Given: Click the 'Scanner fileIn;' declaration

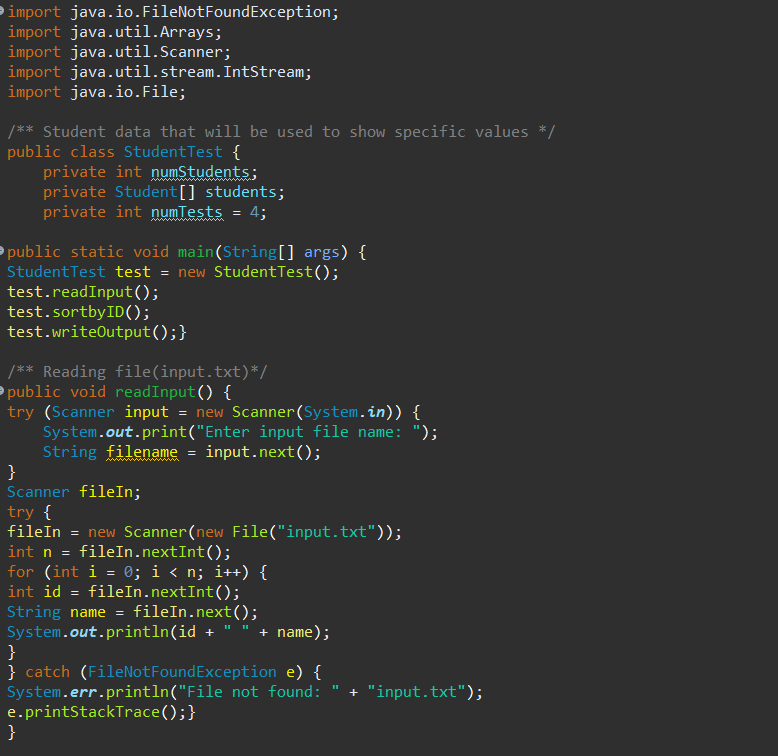Looking at the screenshot, I should pyautogui.click(x=74, y=492).
